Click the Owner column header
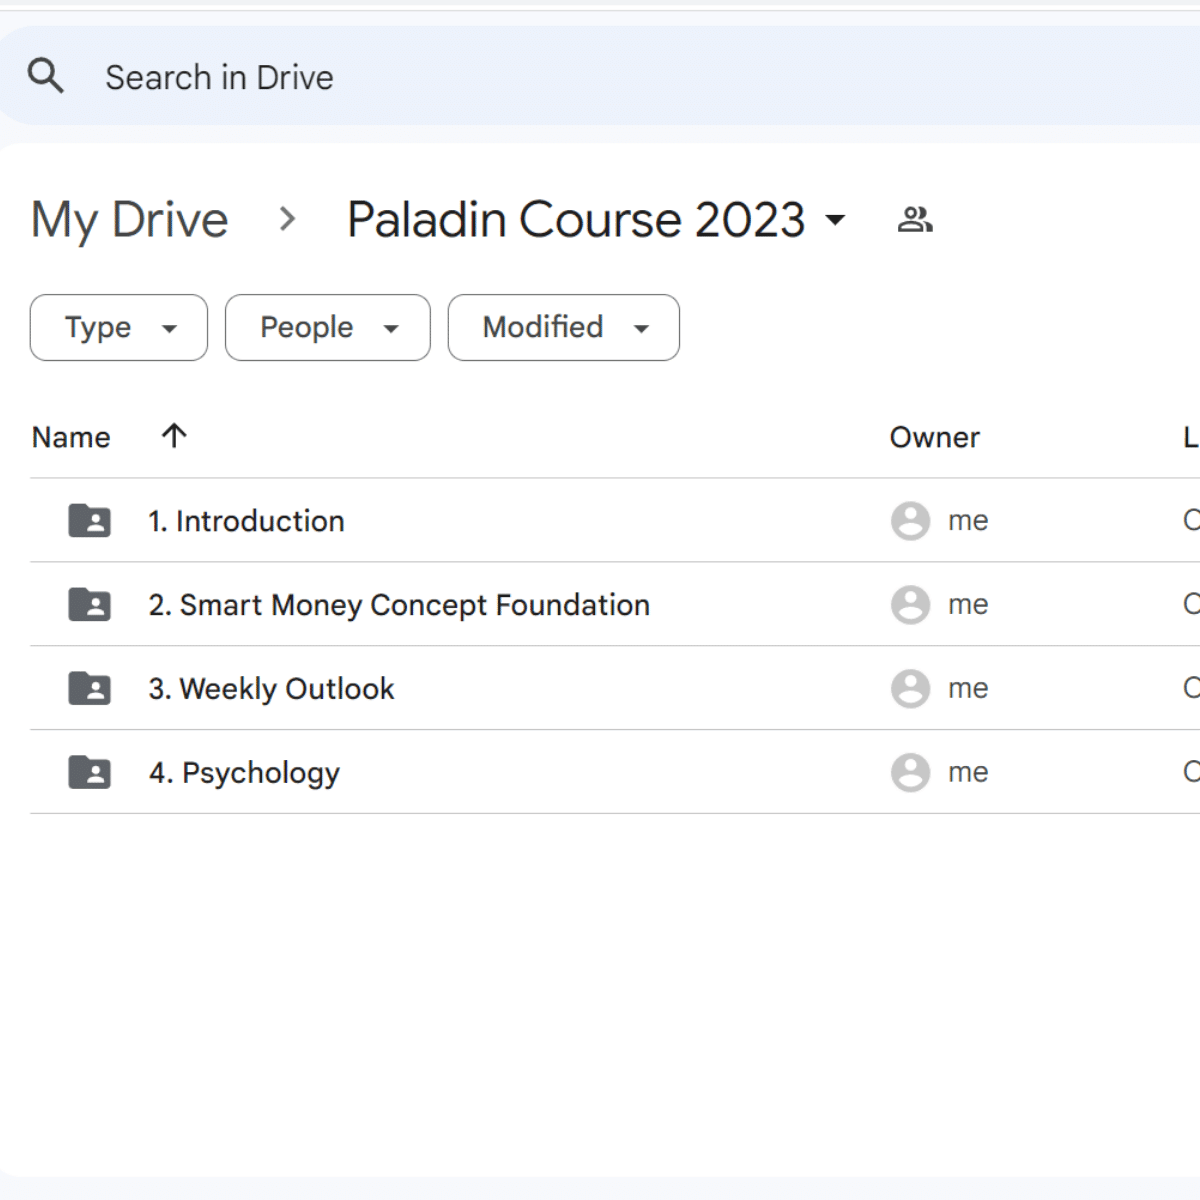Viewport: 1200px width, 1200px height. point(934,438)
